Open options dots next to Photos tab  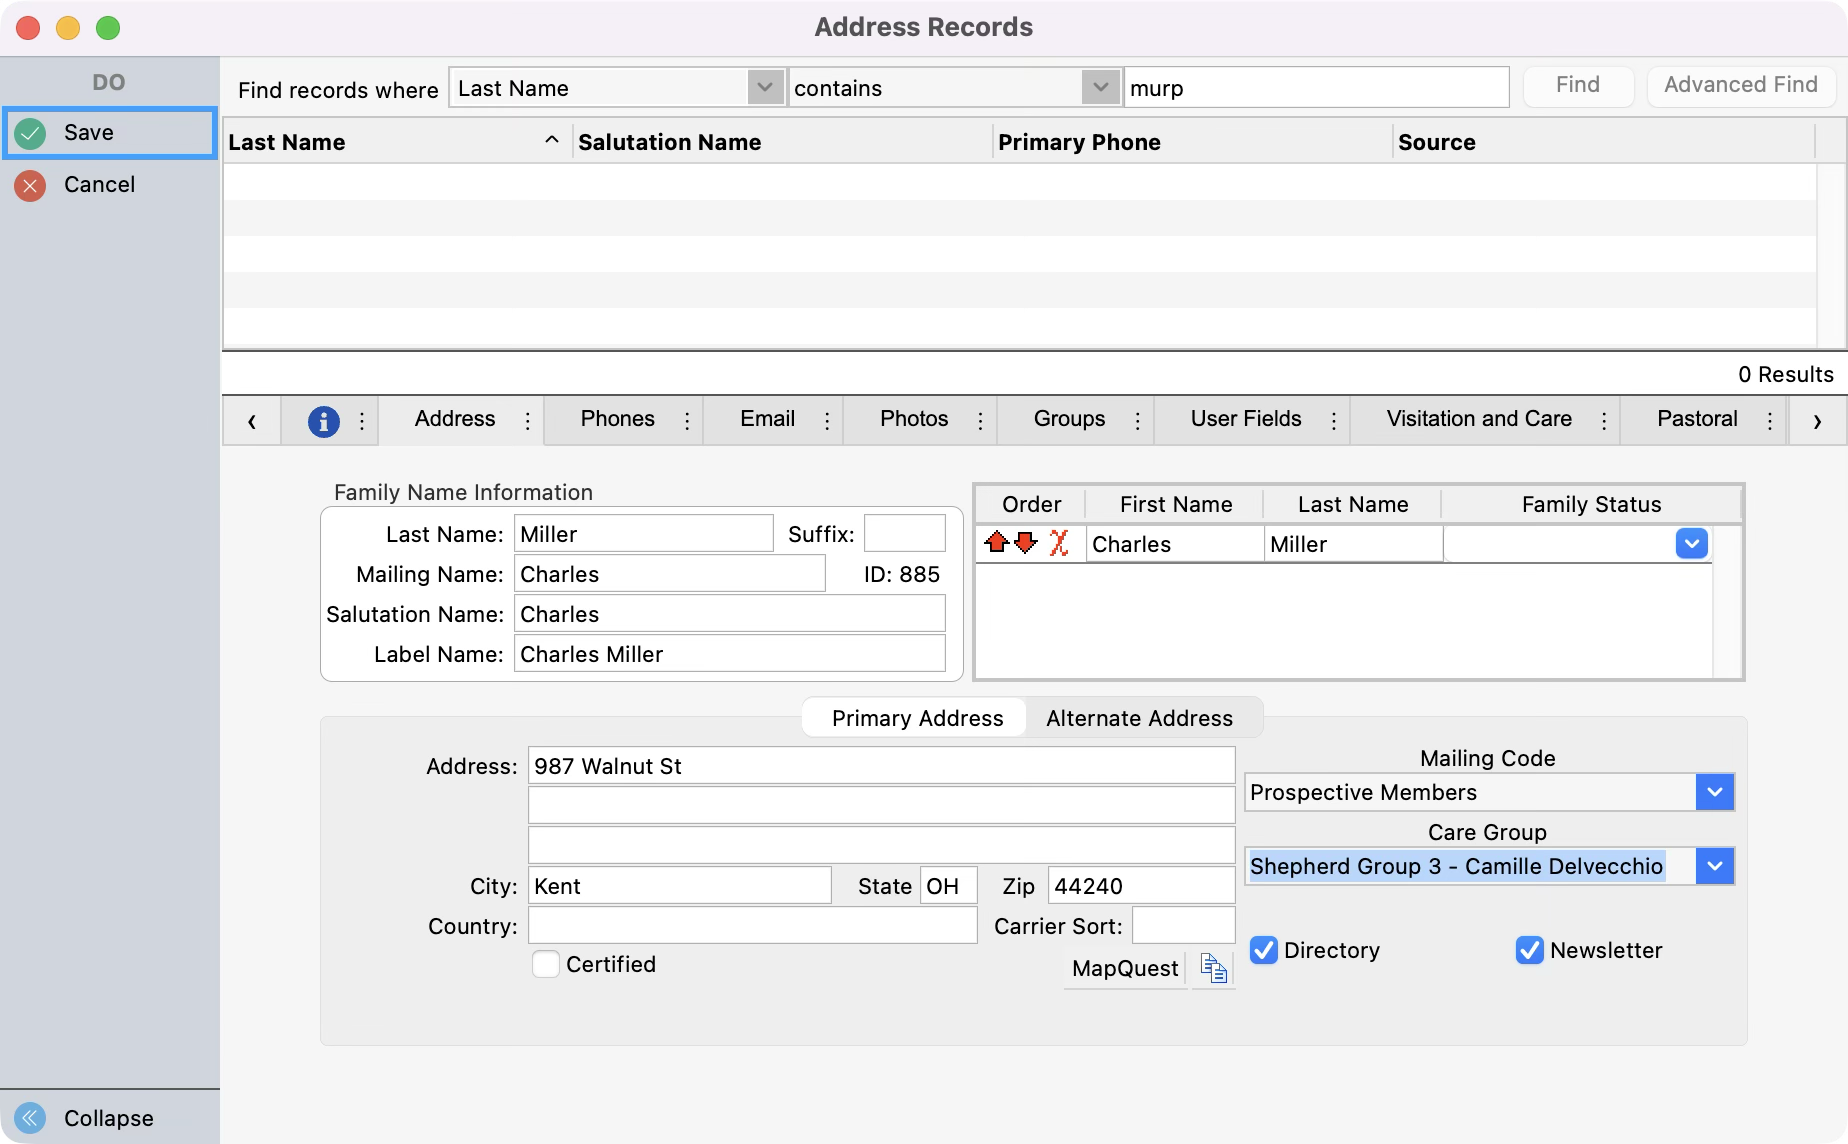(x=980, y=421)
